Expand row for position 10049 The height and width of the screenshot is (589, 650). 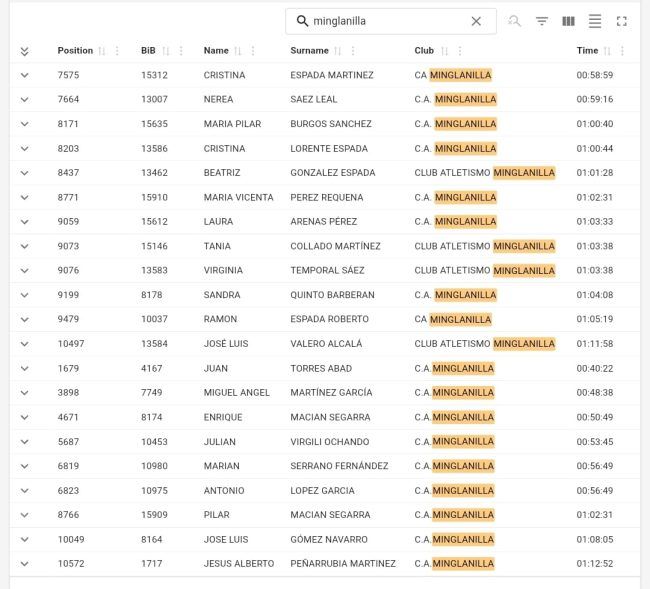click(24, 539)
